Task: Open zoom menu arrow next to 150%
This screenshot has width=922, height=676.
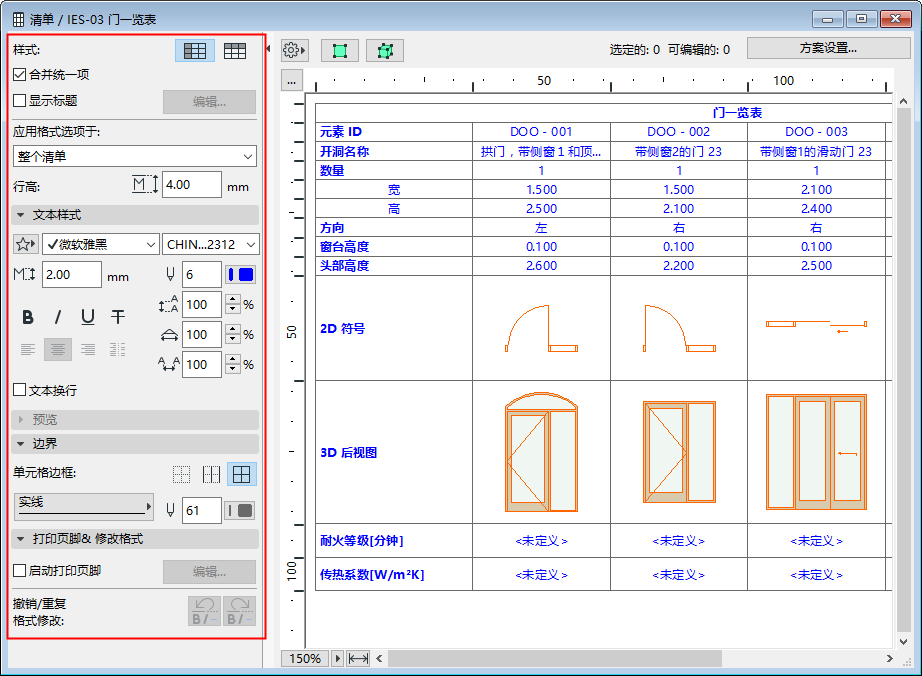Action: point(338,658)
